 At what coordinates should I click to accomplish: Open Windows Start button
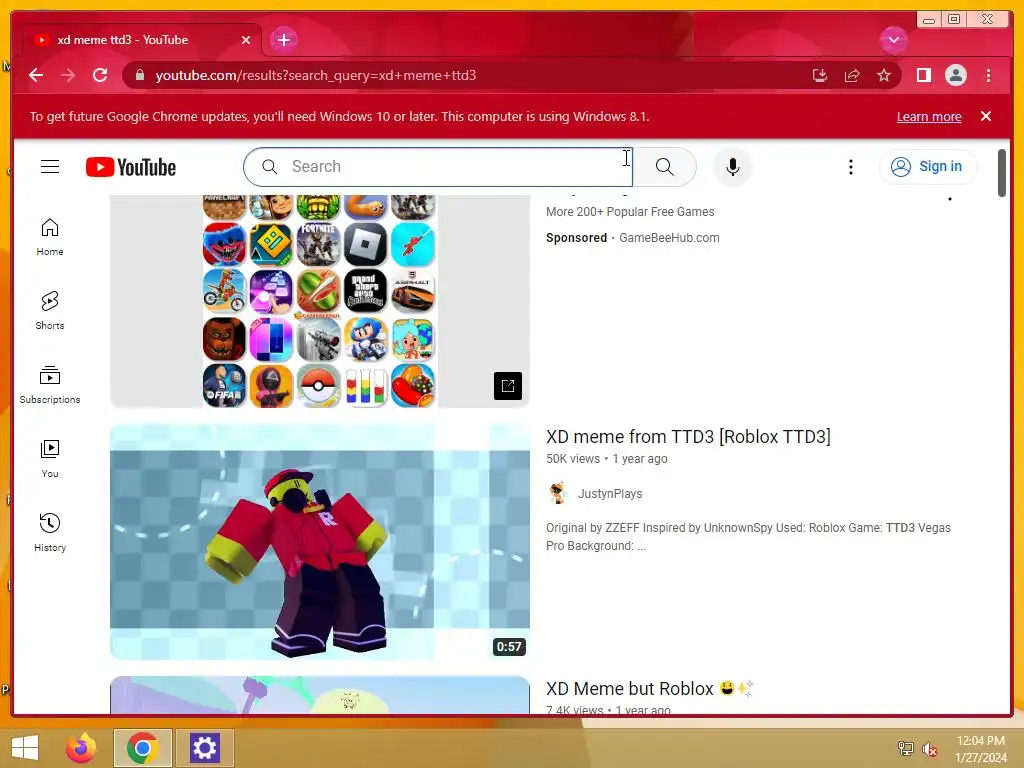(24, 748)
